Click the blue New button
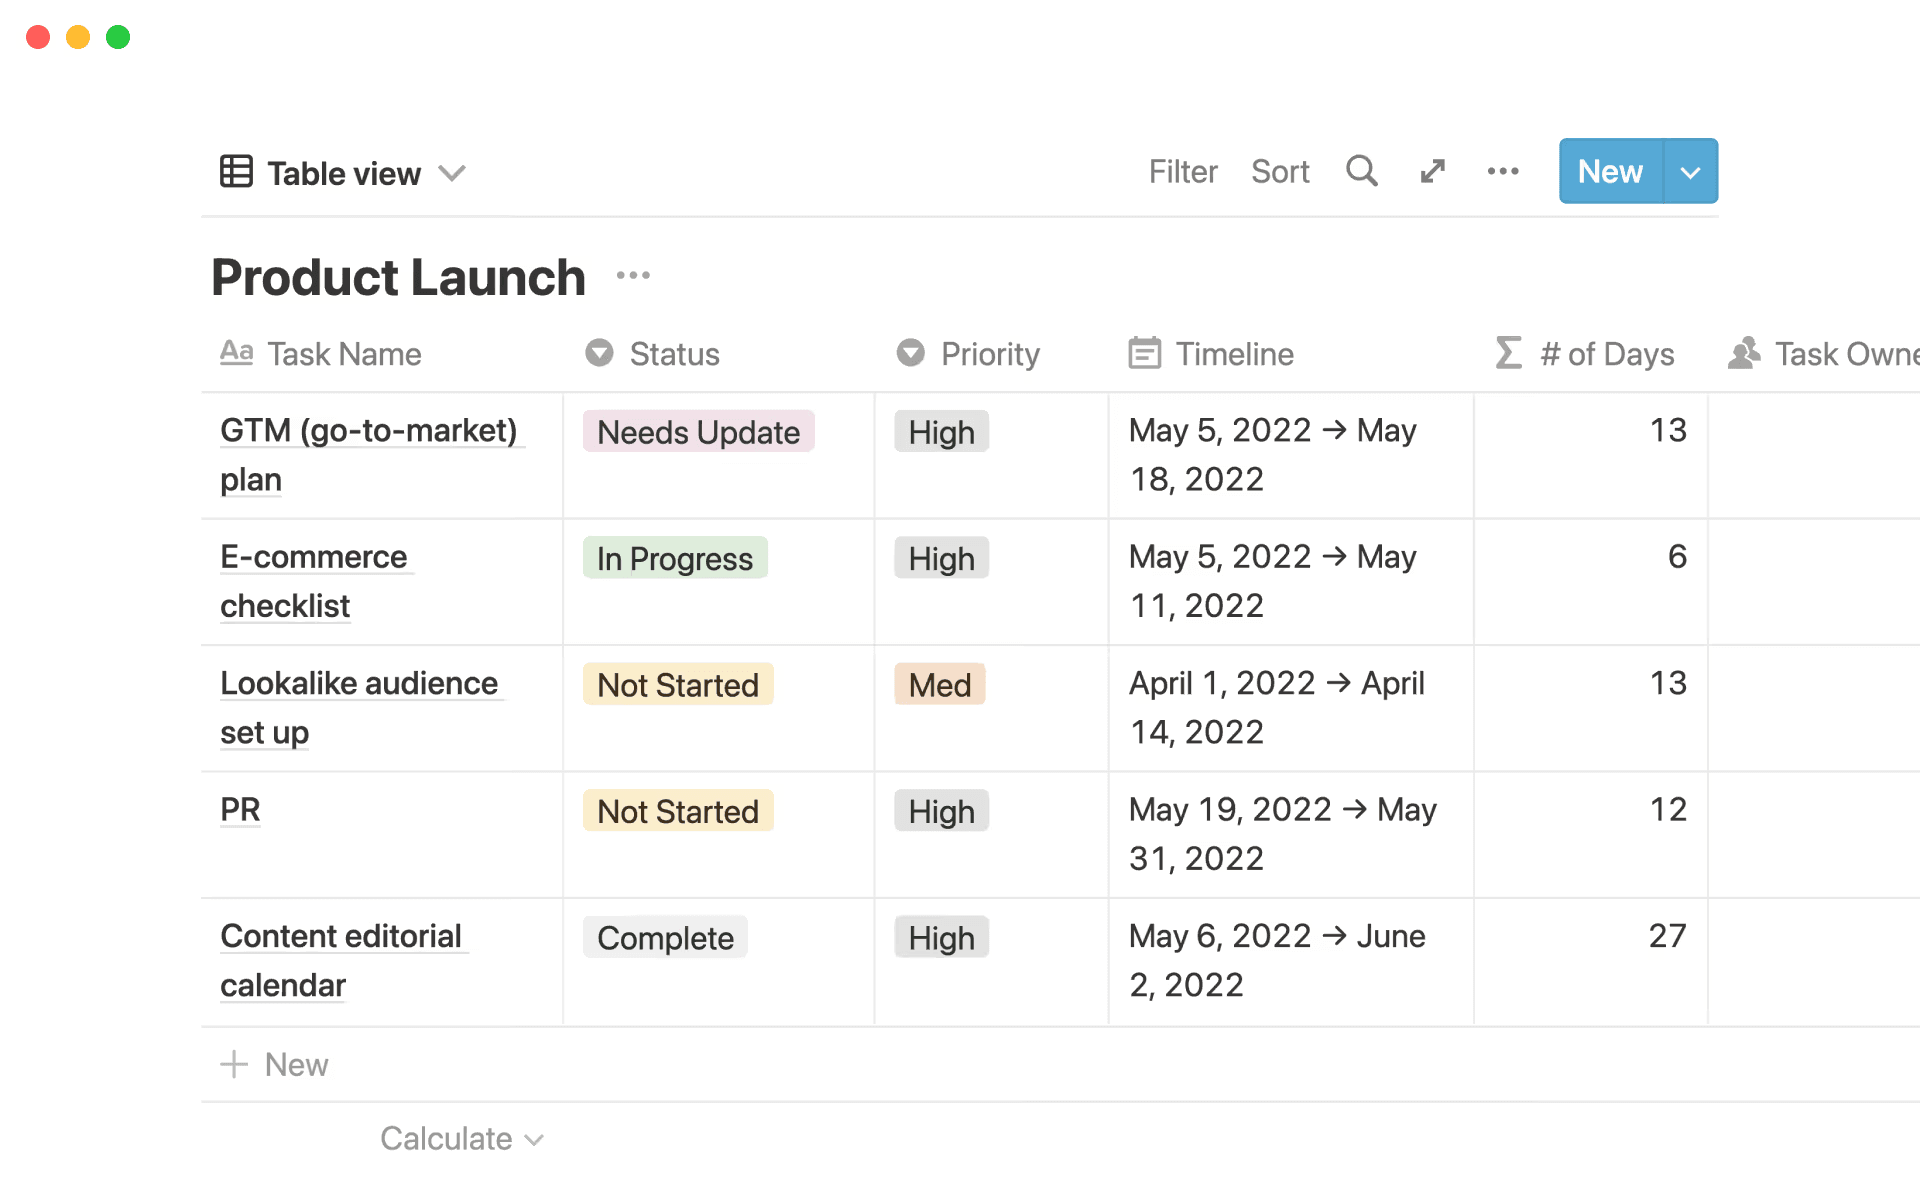 point(1609,171)
